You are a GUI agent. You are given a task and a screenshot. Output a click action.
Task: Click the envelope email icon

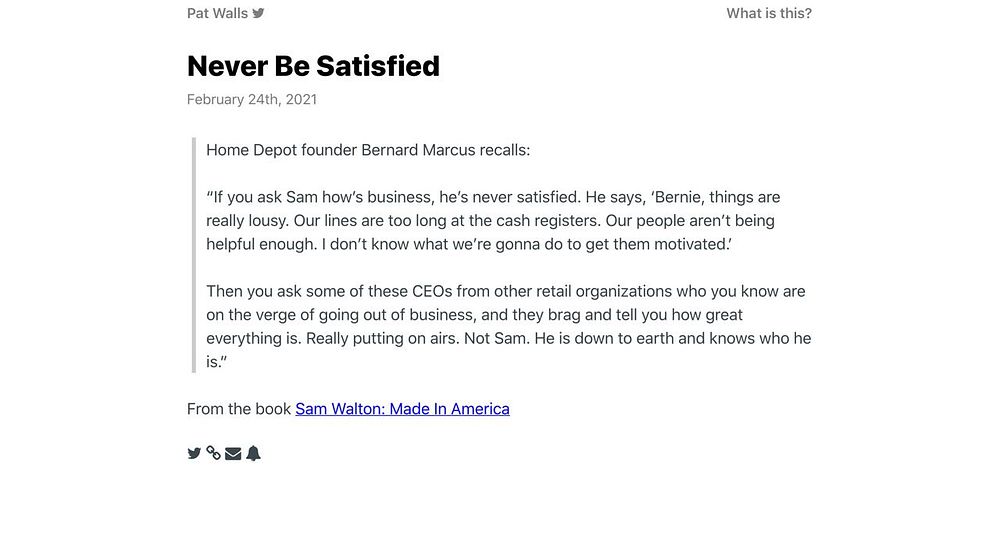233,453
